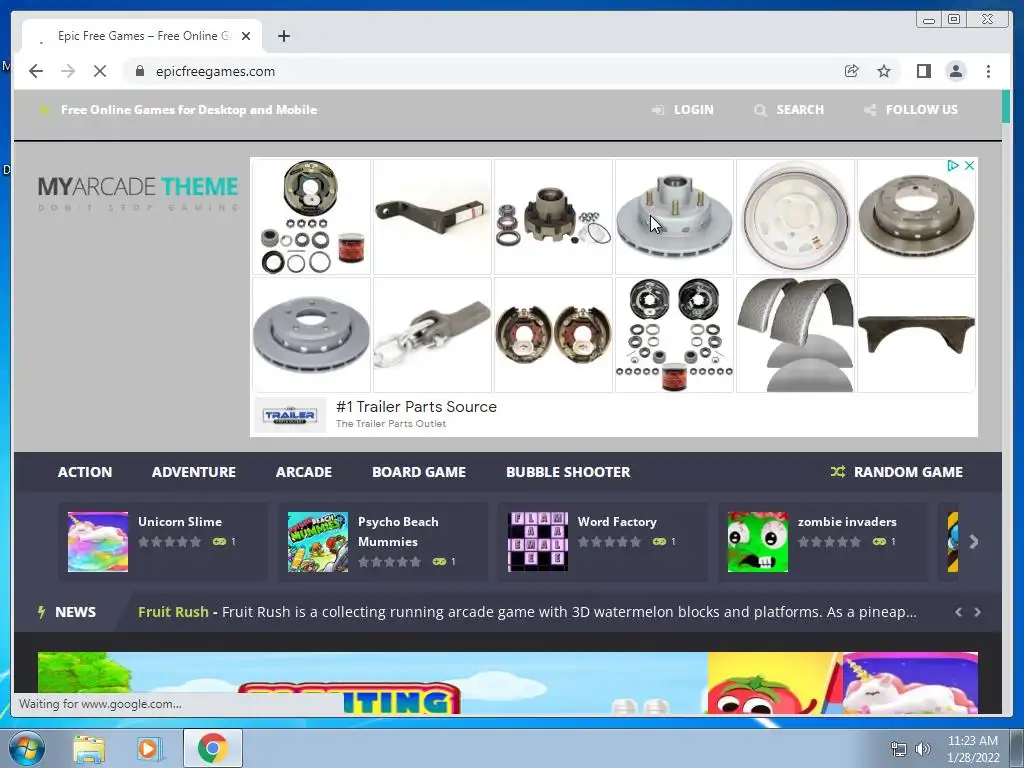Click the shuffle icon beside Random Game

coord(838,472)
